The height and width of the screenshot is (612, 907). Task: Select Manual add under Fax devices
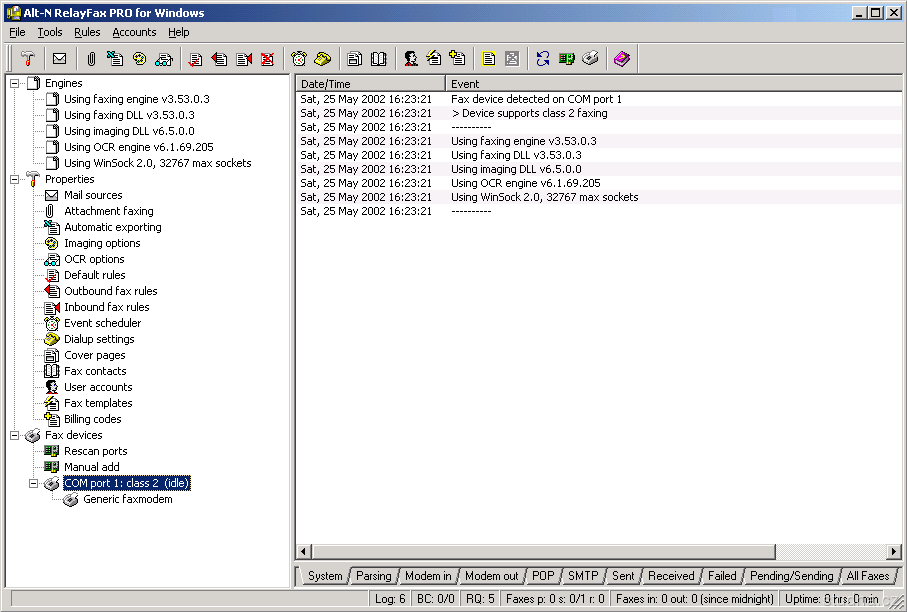point(91,467)
